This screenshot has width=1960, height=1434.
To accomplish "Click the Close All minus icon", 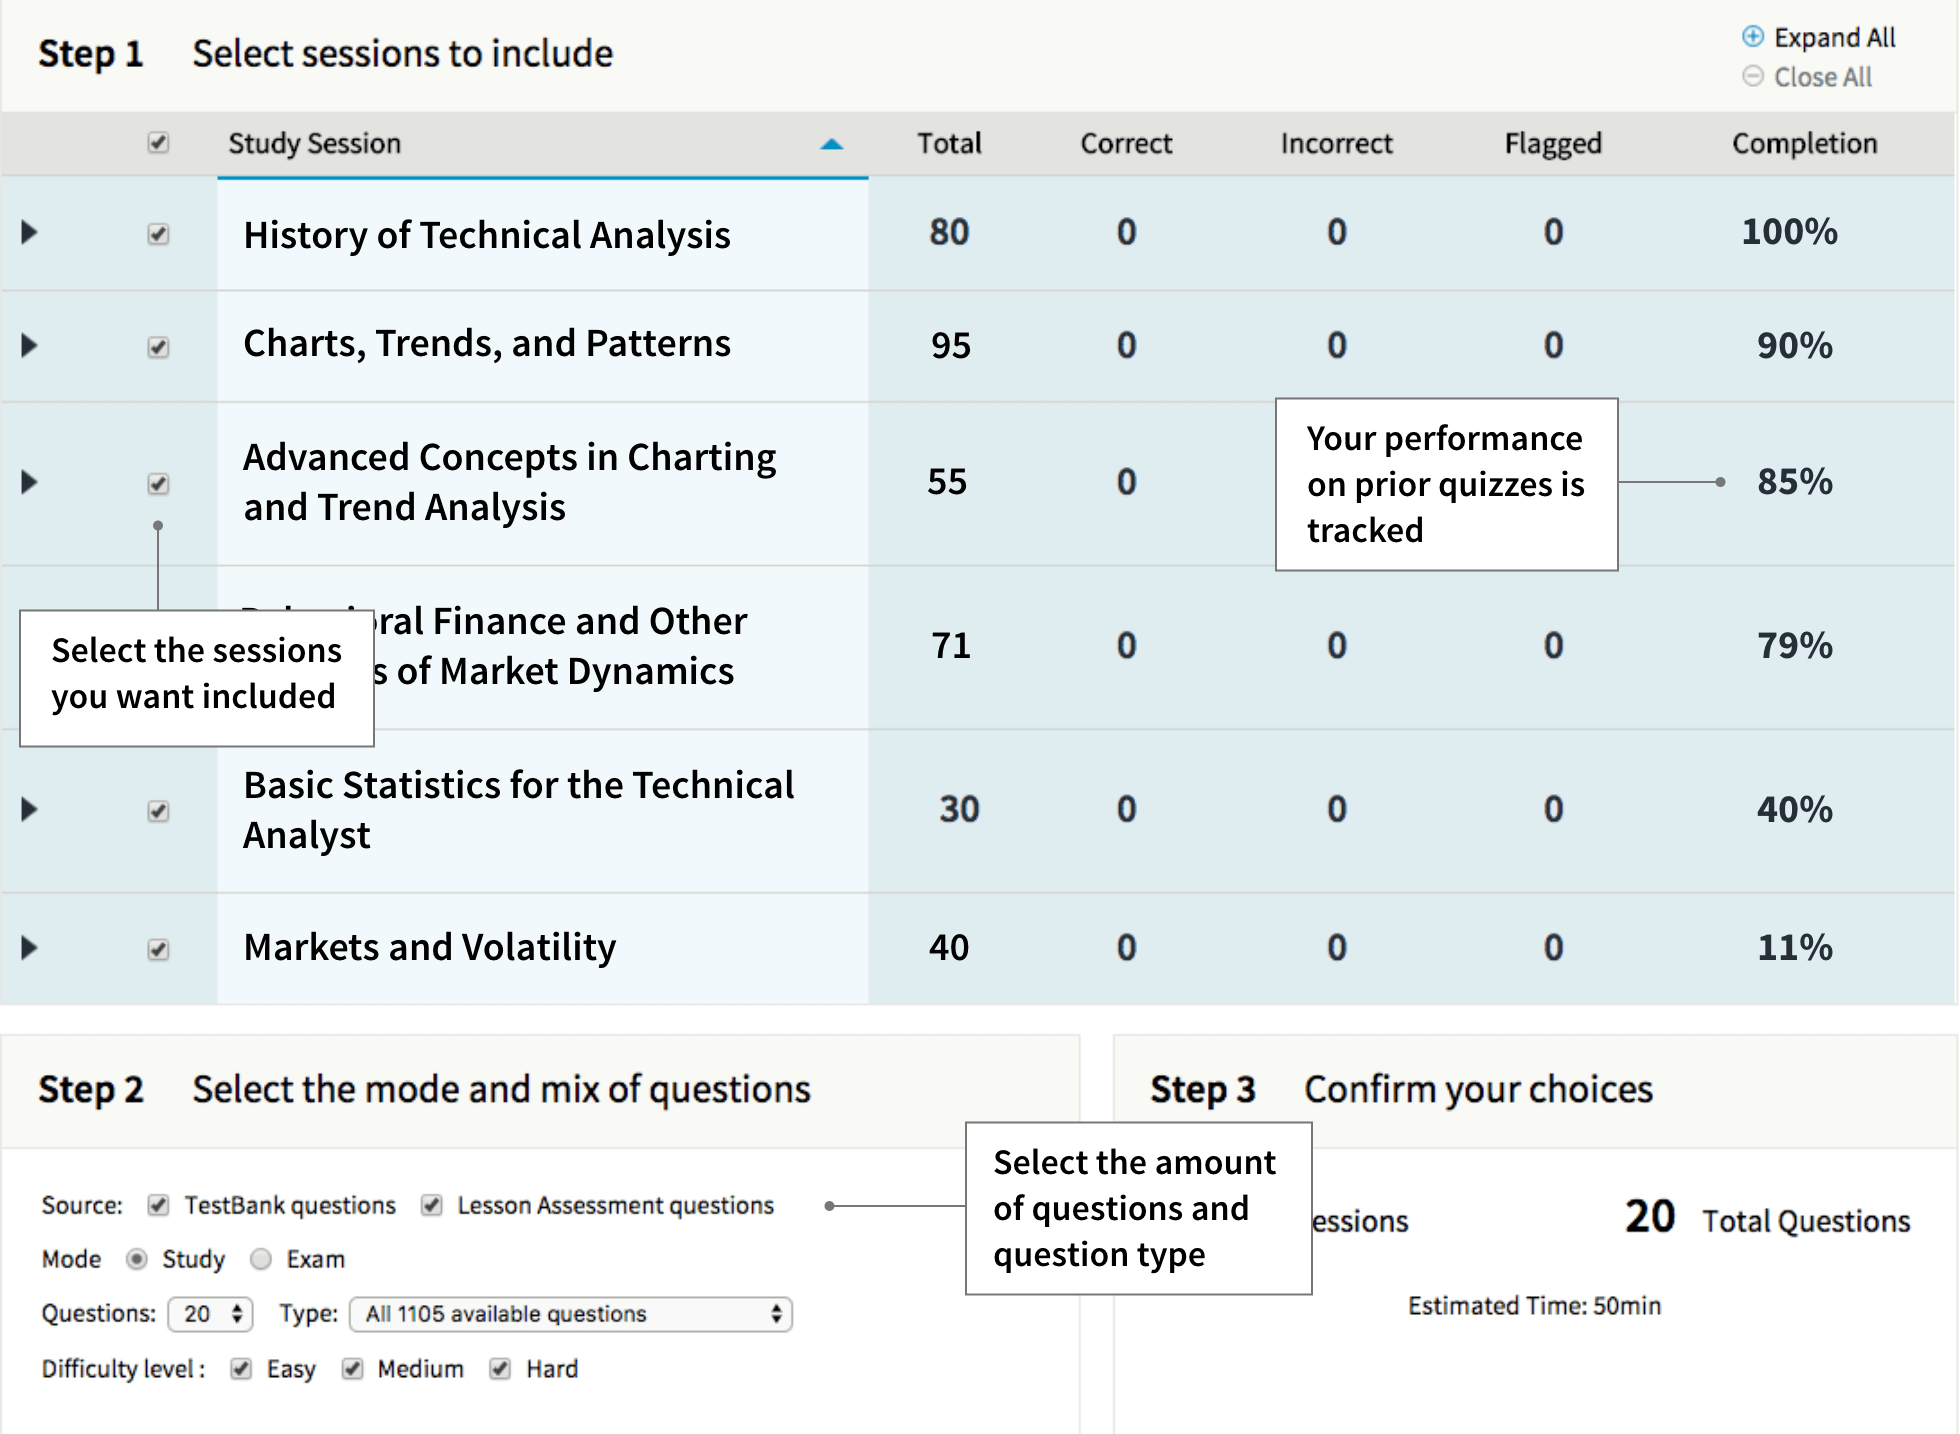I will [1753, 76].
